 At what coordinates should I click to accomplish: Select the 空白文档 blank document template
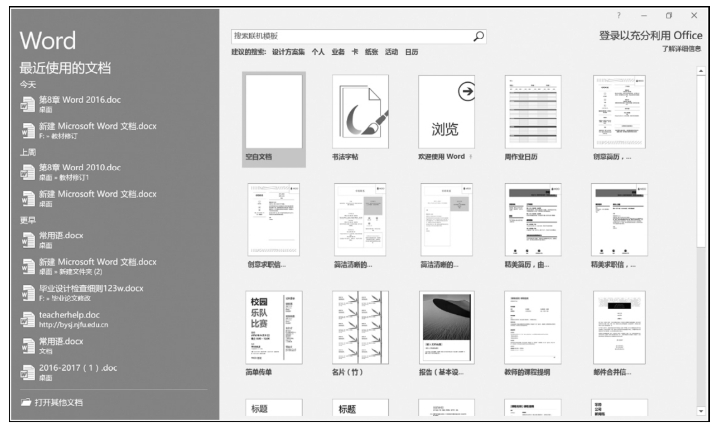click(x=274, y=119)
